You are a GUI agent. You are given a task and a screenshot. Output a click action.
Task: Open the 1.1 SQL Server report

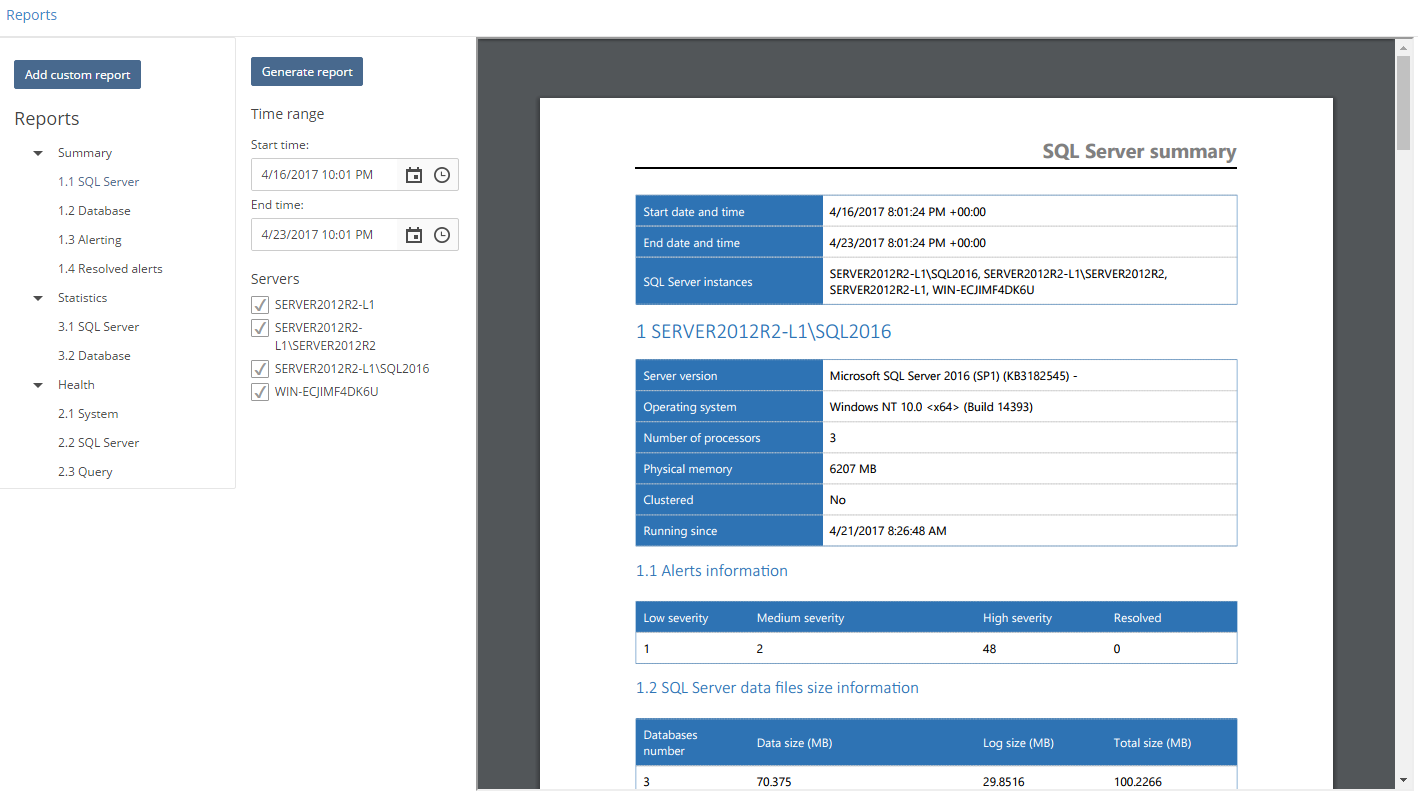[x=98, y=181]
